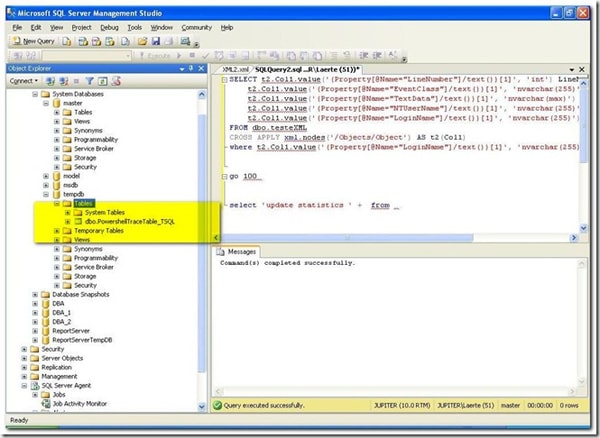Open the View menu
This screenshot has height=438, width=600.
pos(56,28)
